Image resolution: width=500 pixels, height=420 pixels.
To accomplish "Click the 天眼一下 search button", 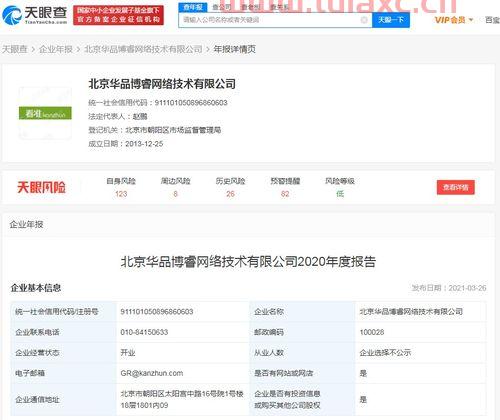I will tap(391, 20).
